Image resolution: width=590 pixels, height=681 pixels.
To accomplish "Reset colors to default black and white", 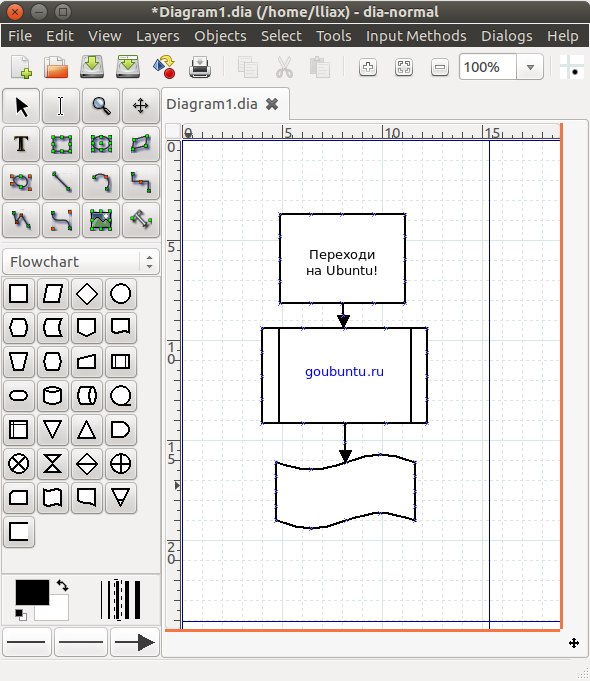I will point(20,615).
